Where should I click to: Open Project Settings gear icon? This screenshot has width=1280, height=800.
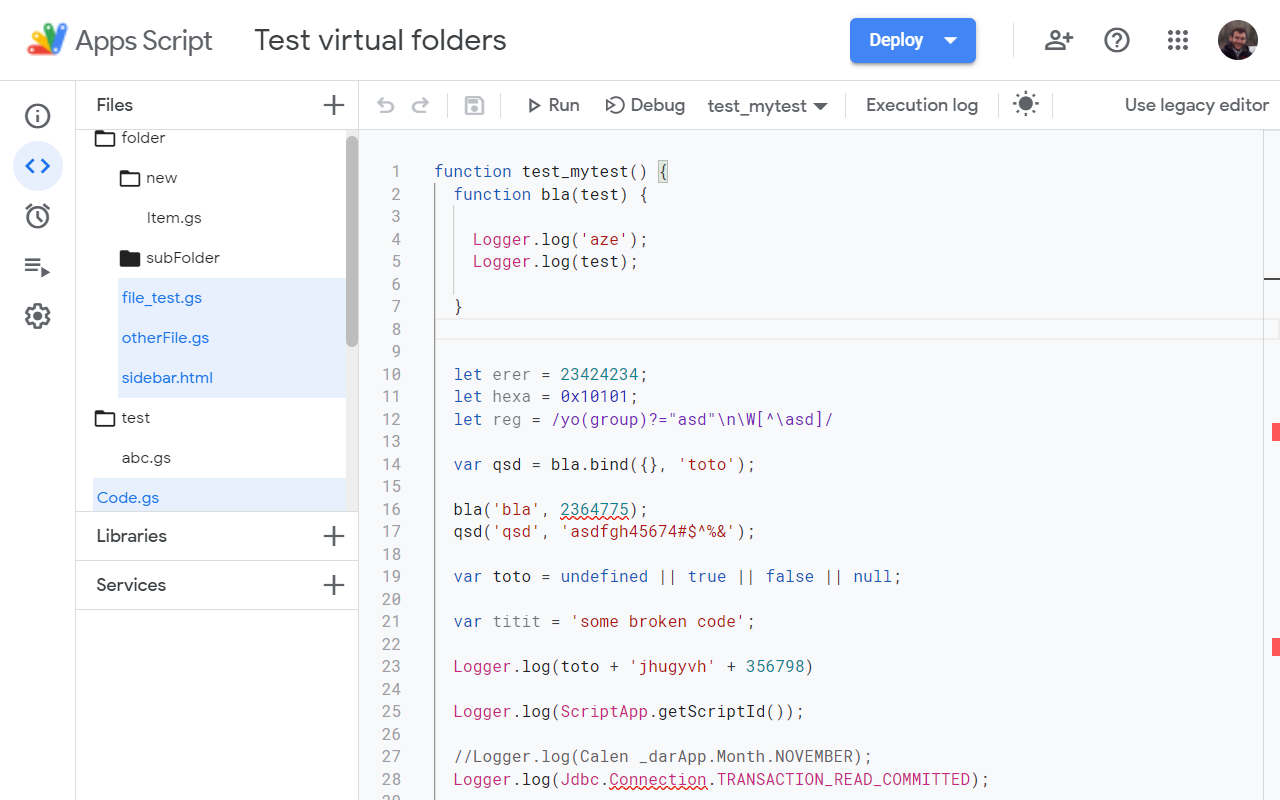[37, 316]
